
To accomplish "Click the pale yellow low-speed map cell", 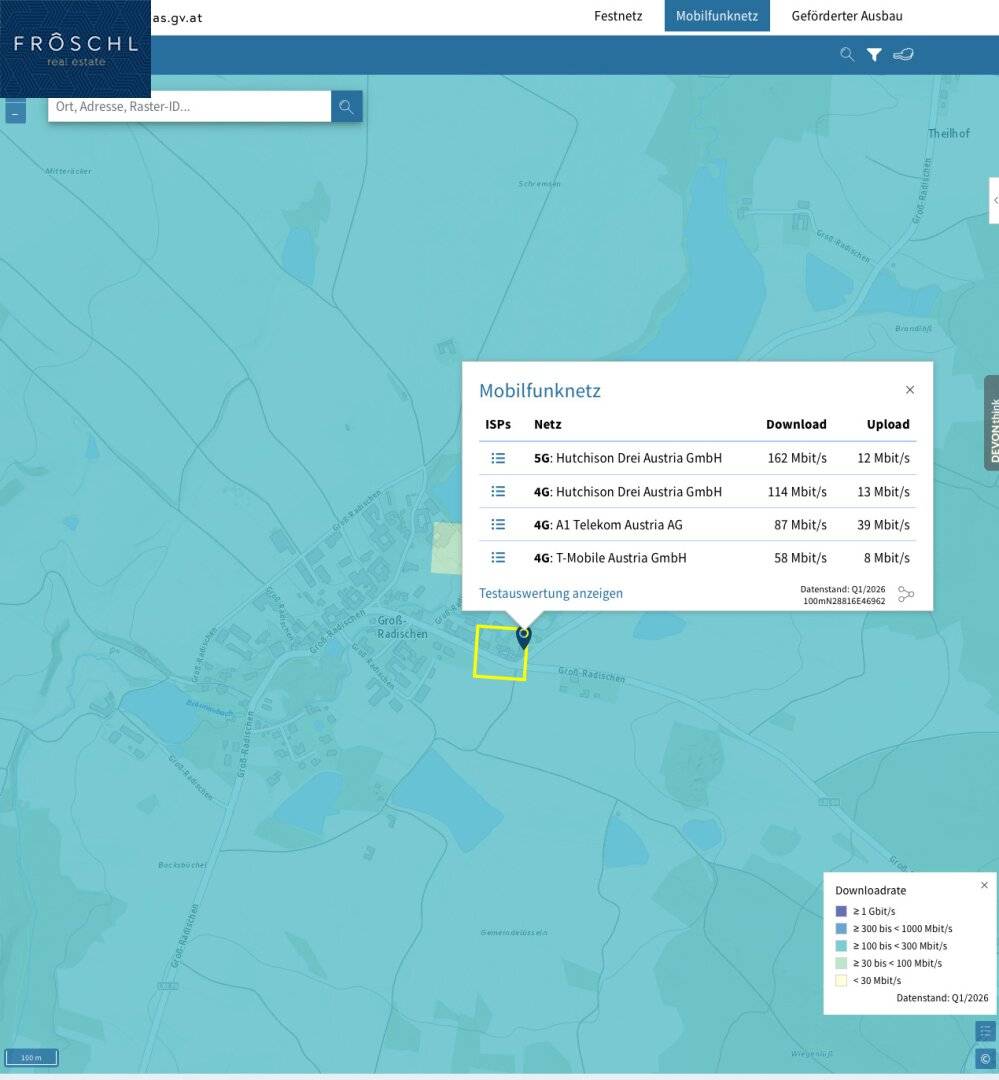I will point(446,548).
